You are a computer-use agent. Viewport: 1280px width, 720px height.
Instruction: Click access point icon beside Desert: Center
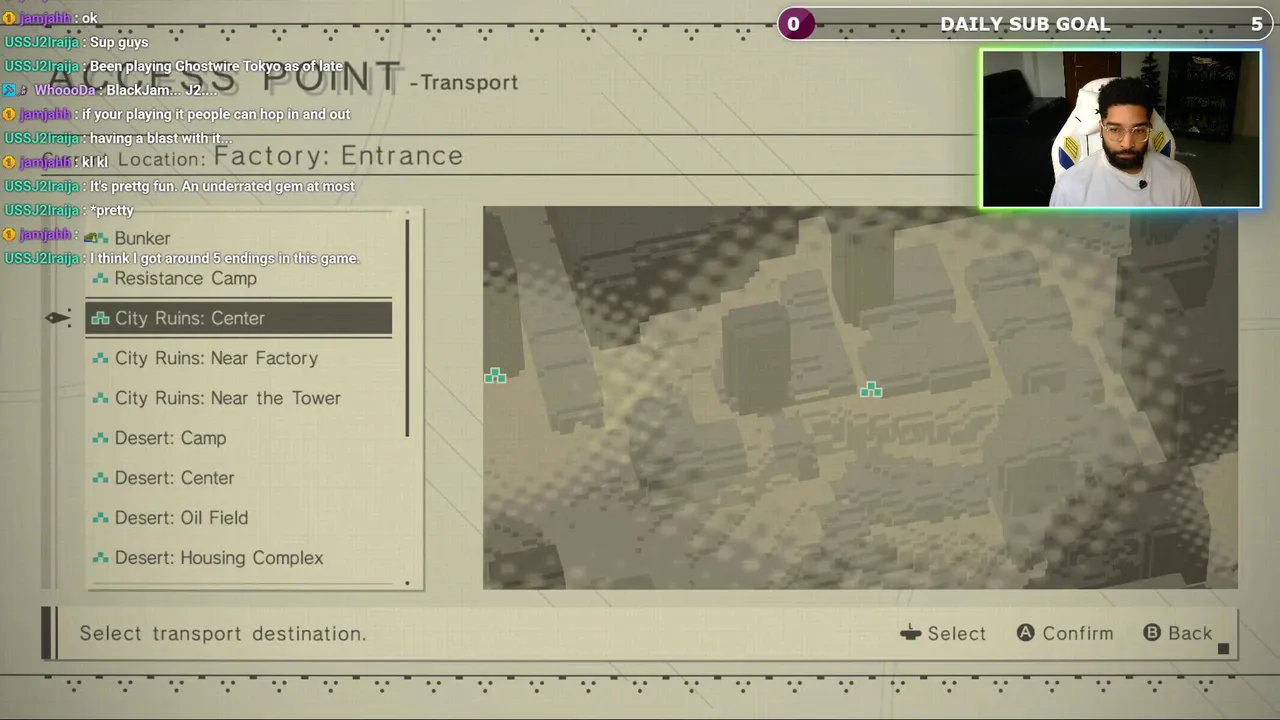click(x=100, y=478)
